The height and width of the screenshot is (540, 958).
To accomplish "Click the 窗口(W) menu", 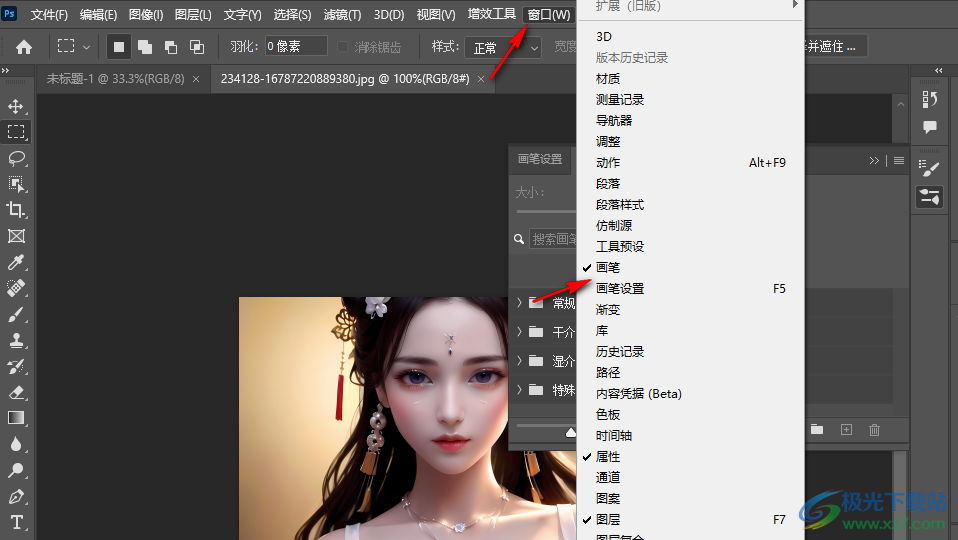I will (x=549, y=15).
